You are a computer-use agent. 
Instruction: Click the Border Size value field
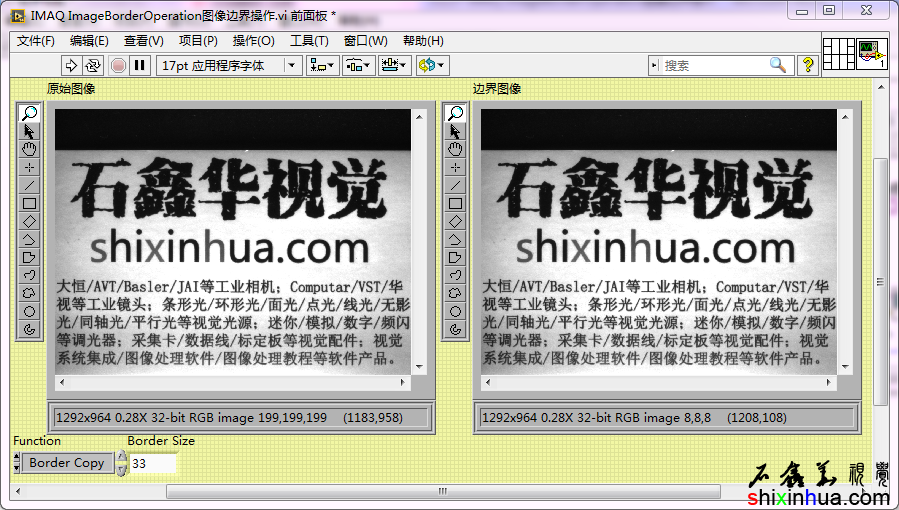[152, 463]
